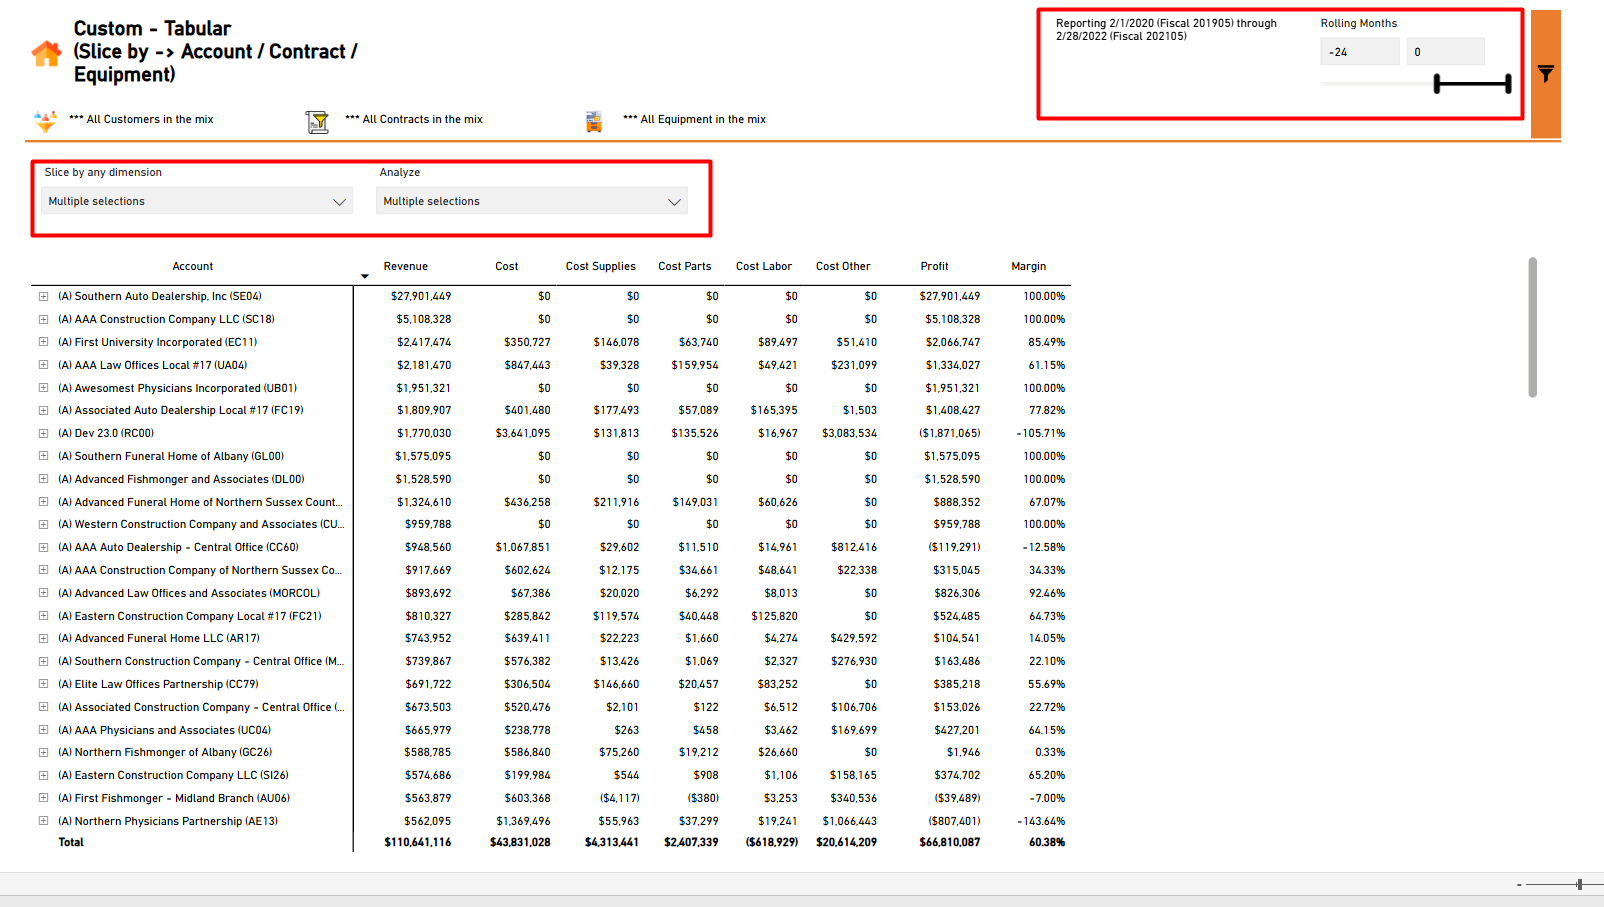
Task: Click the All Equipment in the mix label
Action: (694, 119)
